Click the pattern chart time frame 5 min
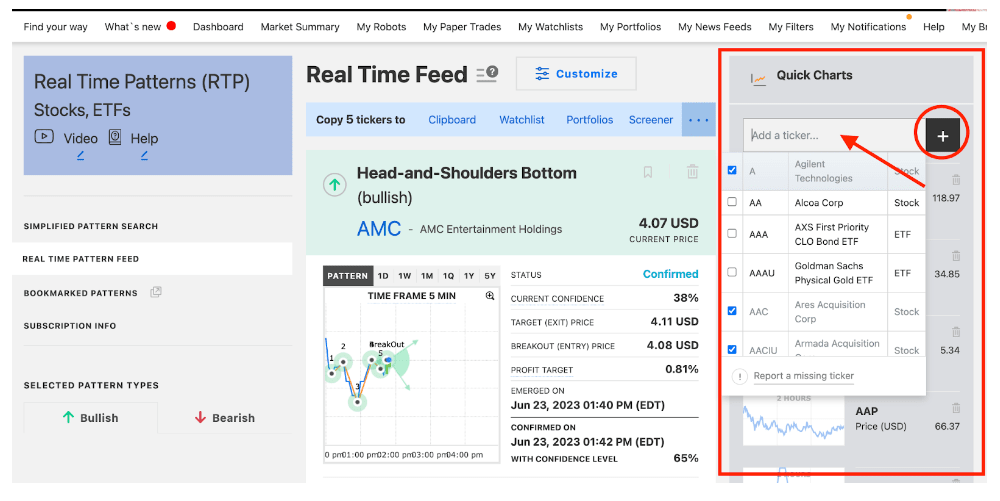Viewport: 1000px width, 501px height. tap(411, 296)
